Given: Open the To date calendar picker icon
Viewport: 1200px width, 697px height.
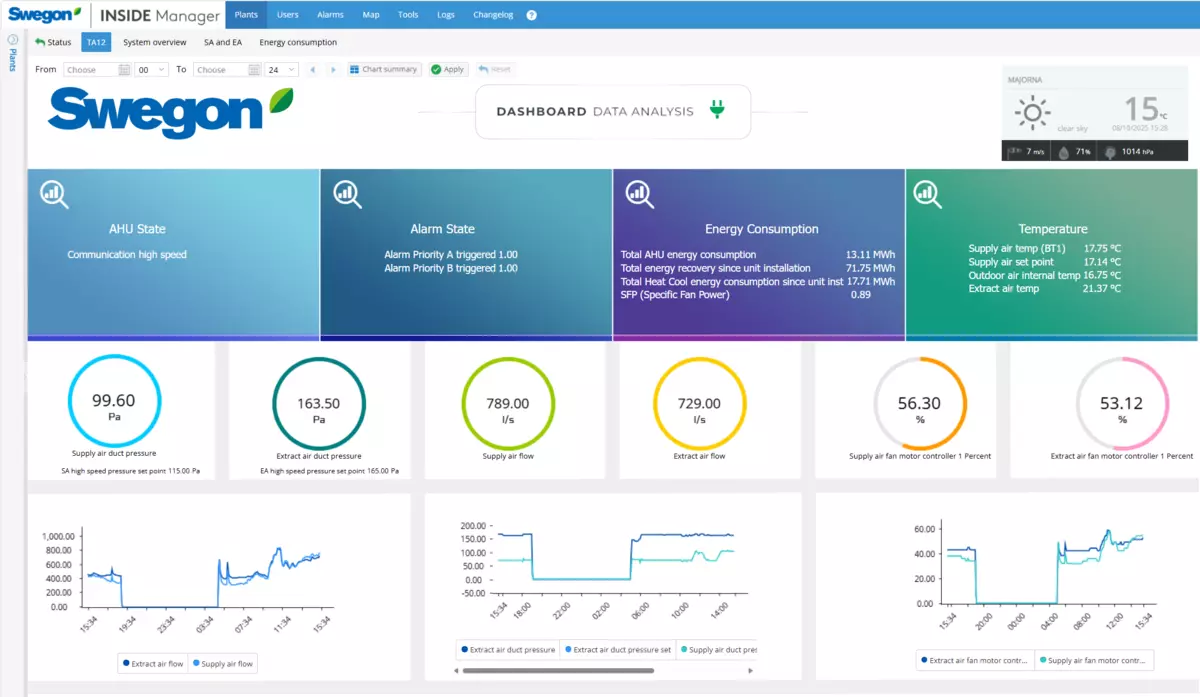Looking at the screenshot, I should [x=255, y=70].
